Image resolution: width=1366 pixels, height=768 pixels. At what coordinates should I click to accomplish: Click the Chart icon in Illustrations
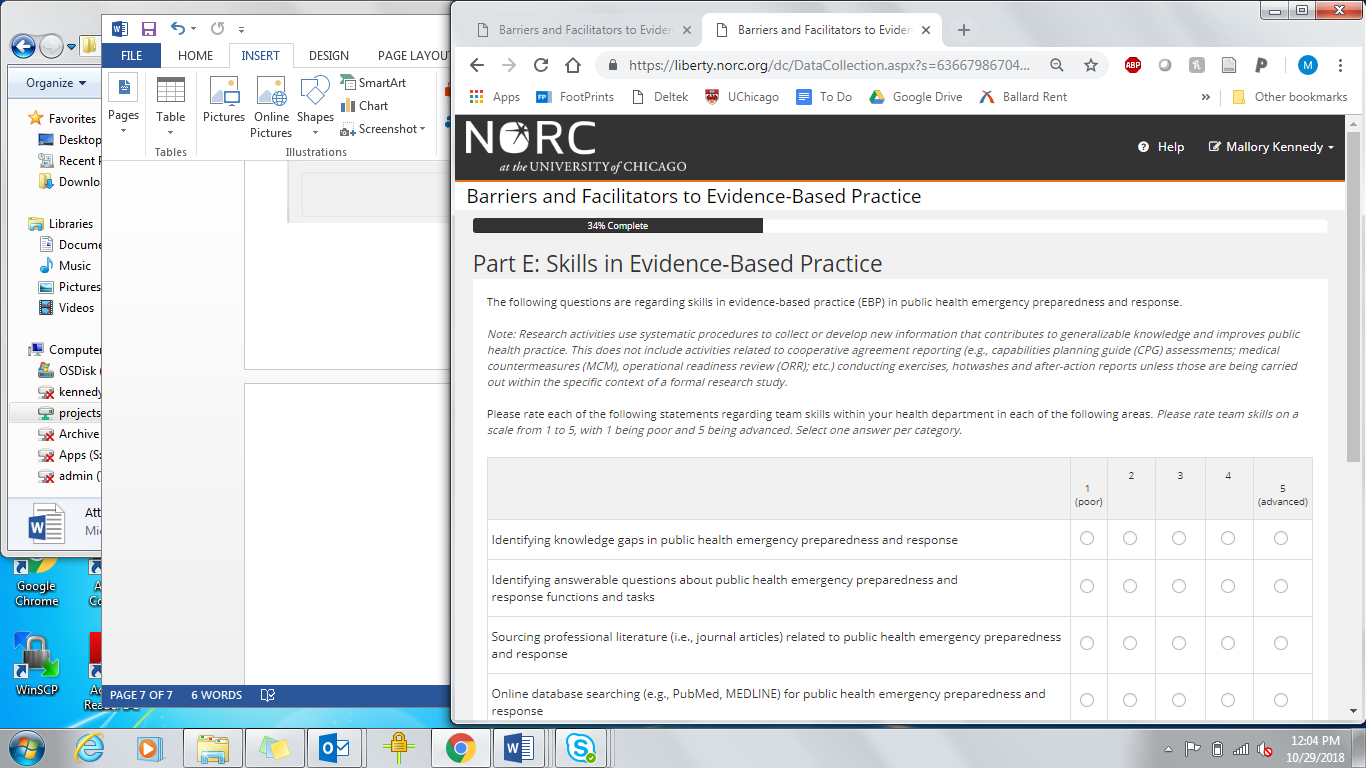(365, 106)
